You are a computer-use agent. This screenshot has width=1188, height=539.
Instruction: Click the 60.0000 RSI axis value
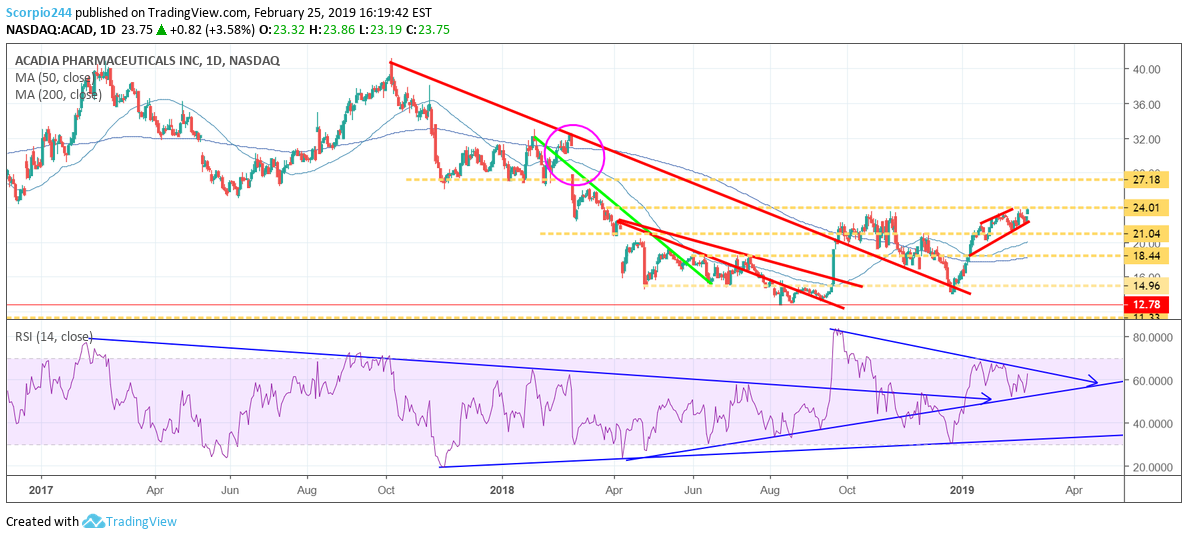(x=1153, y=380)
